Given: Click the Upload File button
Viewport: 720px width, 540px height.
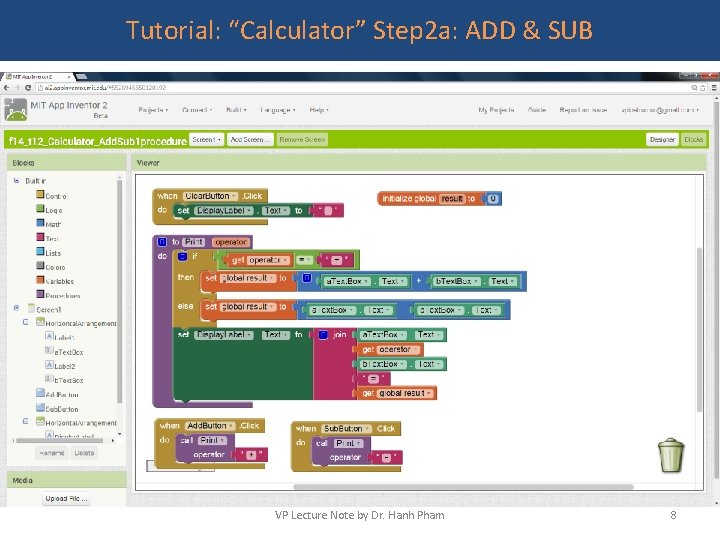Looking at the screenshot, I should click(66, 499).
